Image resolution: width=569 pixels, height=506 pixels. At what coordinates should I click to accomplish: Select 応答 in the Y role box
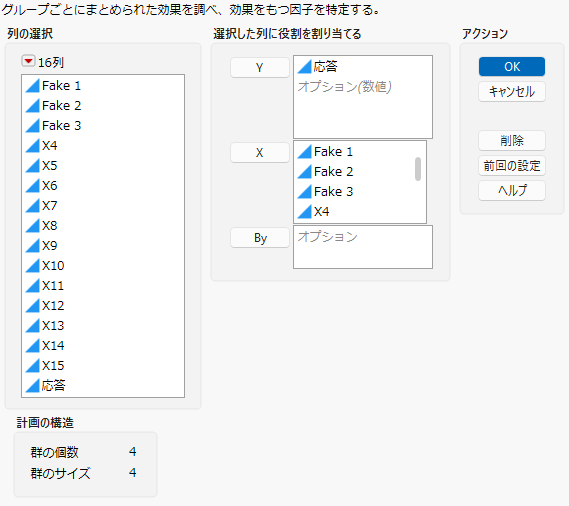tap(363, 66)
